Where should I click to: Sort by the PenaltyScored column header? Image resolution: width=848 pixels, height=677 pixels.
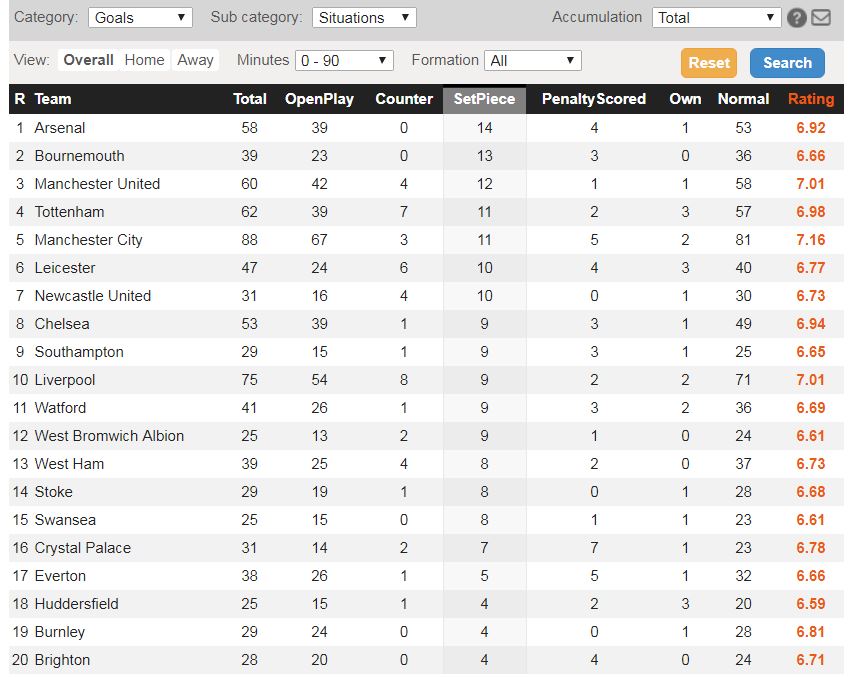[594, 99]
